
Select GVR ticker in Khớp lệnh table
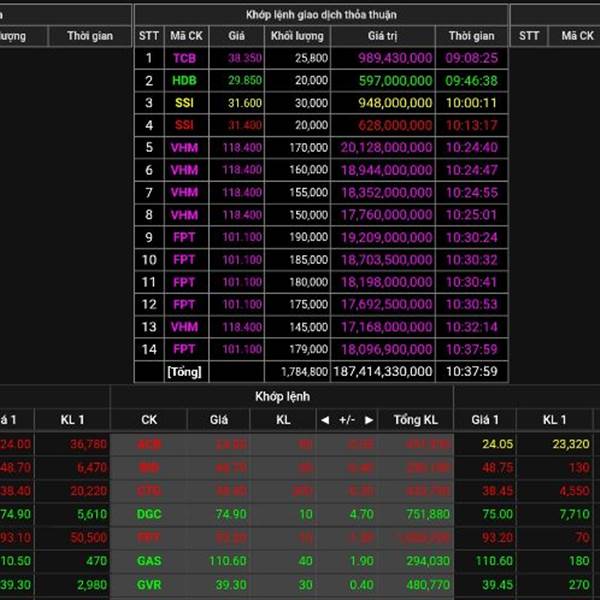point(149,585)
